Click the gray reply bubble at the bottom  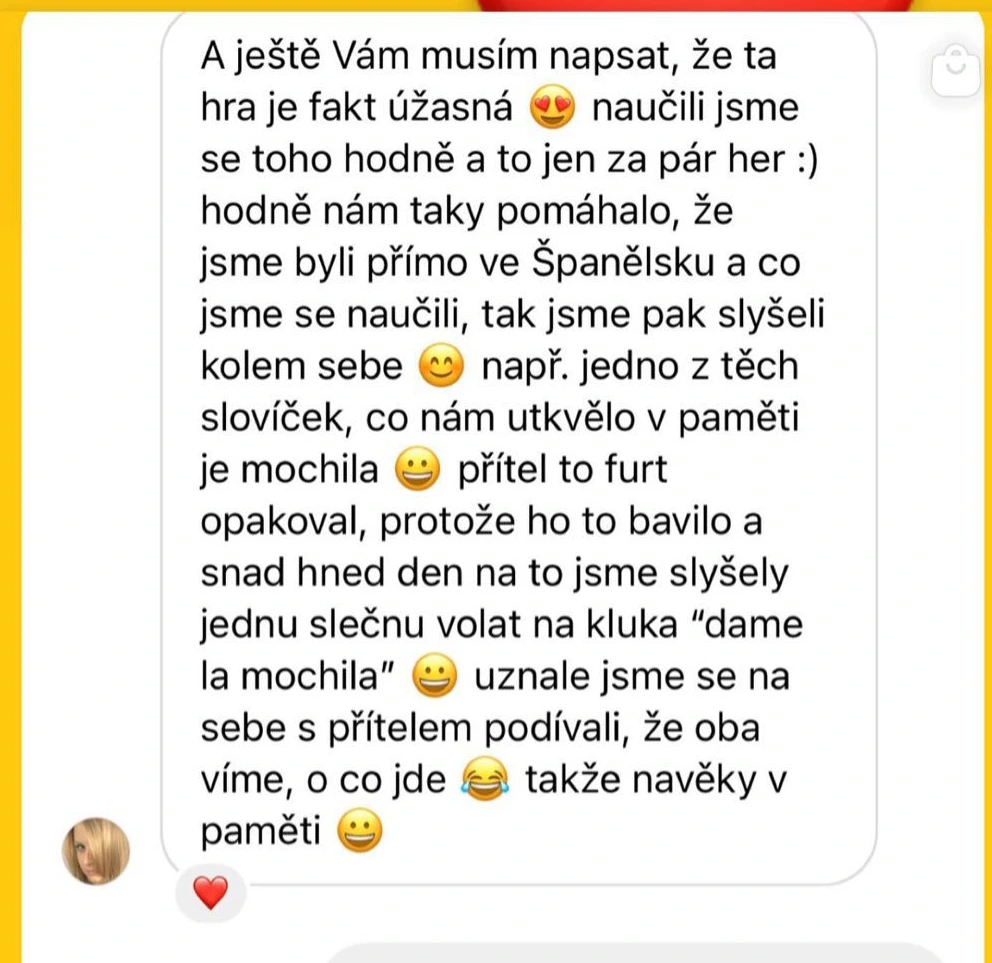pos(633,954)
